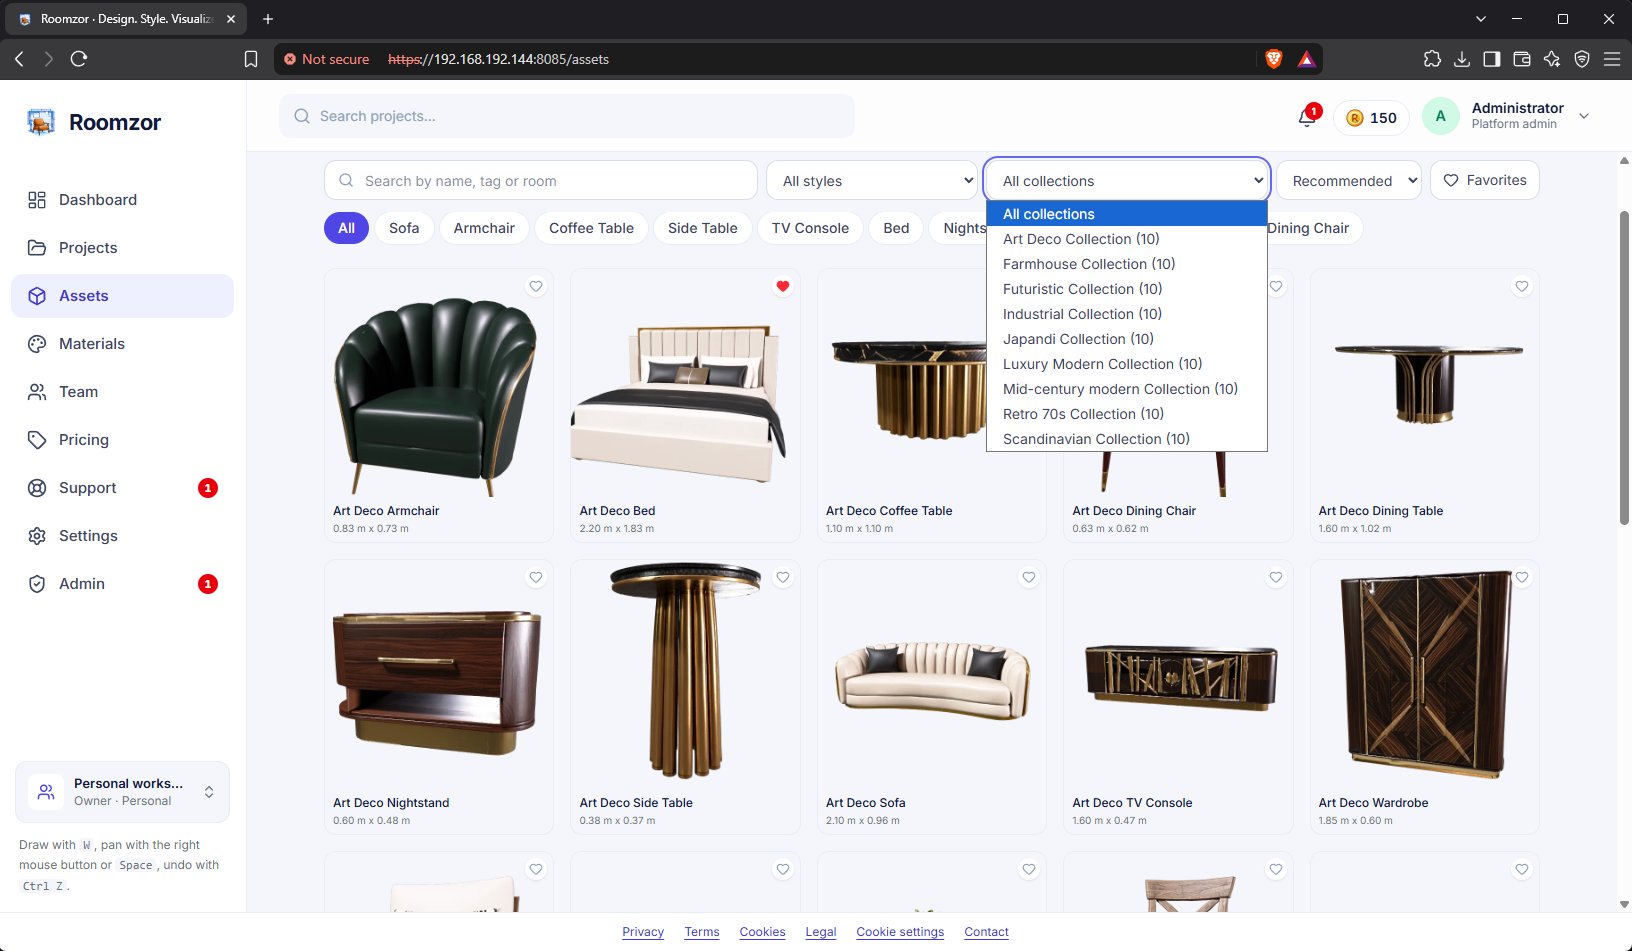Filter assets by Coffee Table chip
Screen dimensions: 1632x951
[x=591, y=228]
